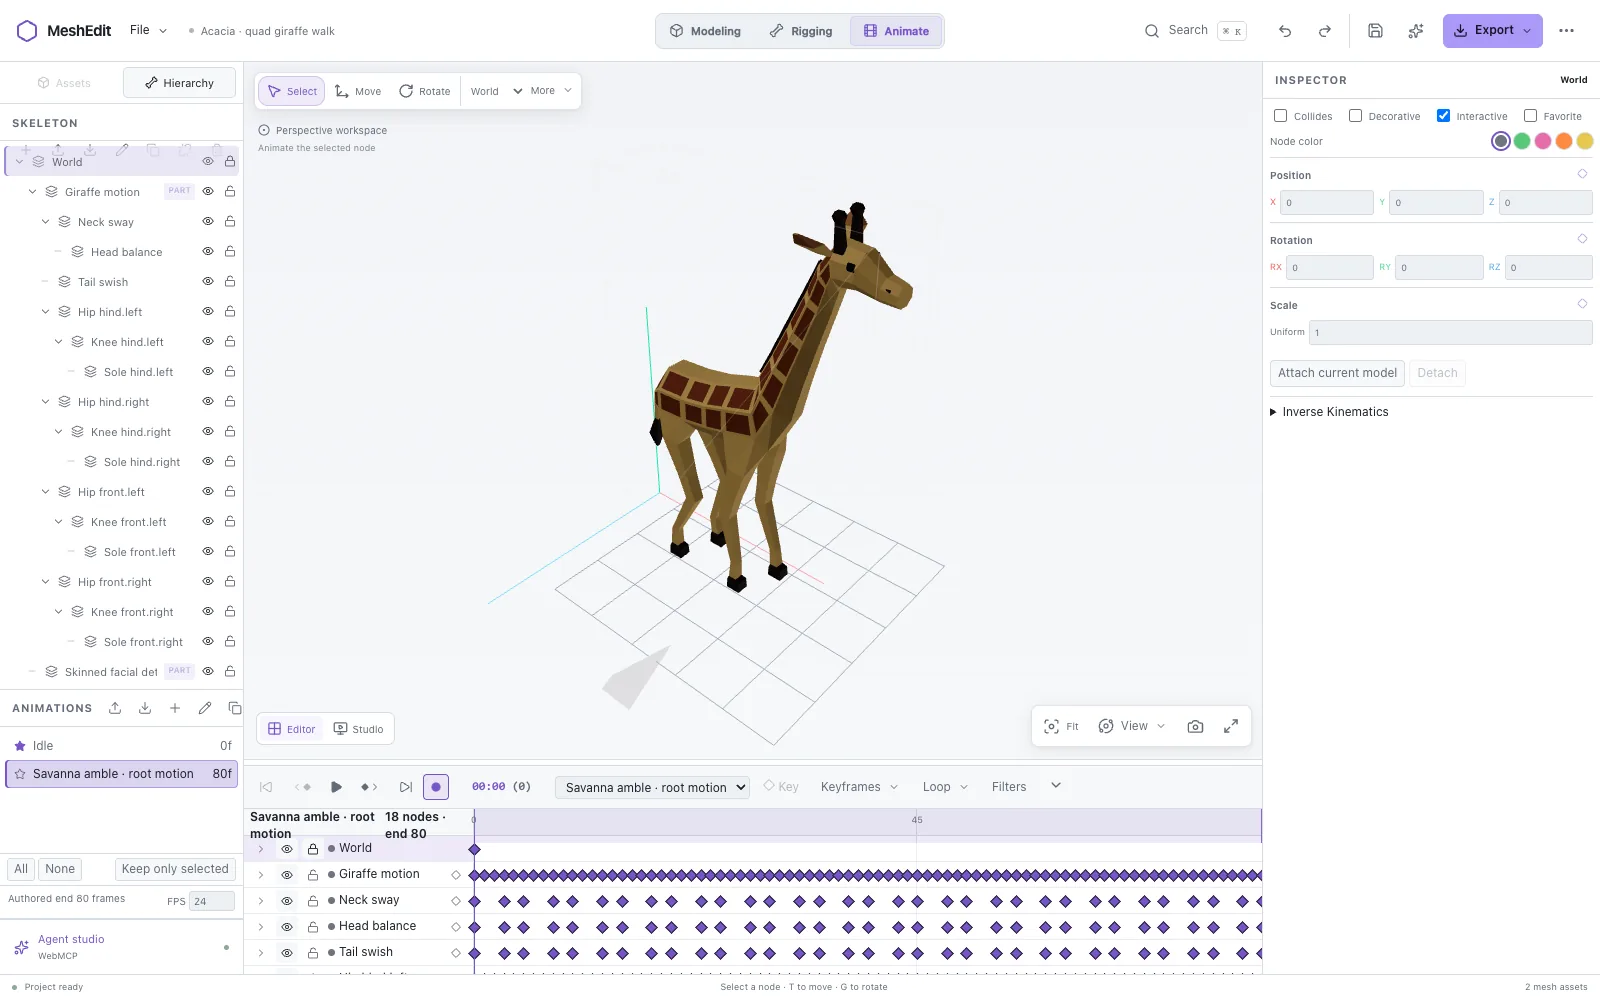
Task: Open the File menu
Action: pos(149,30)
